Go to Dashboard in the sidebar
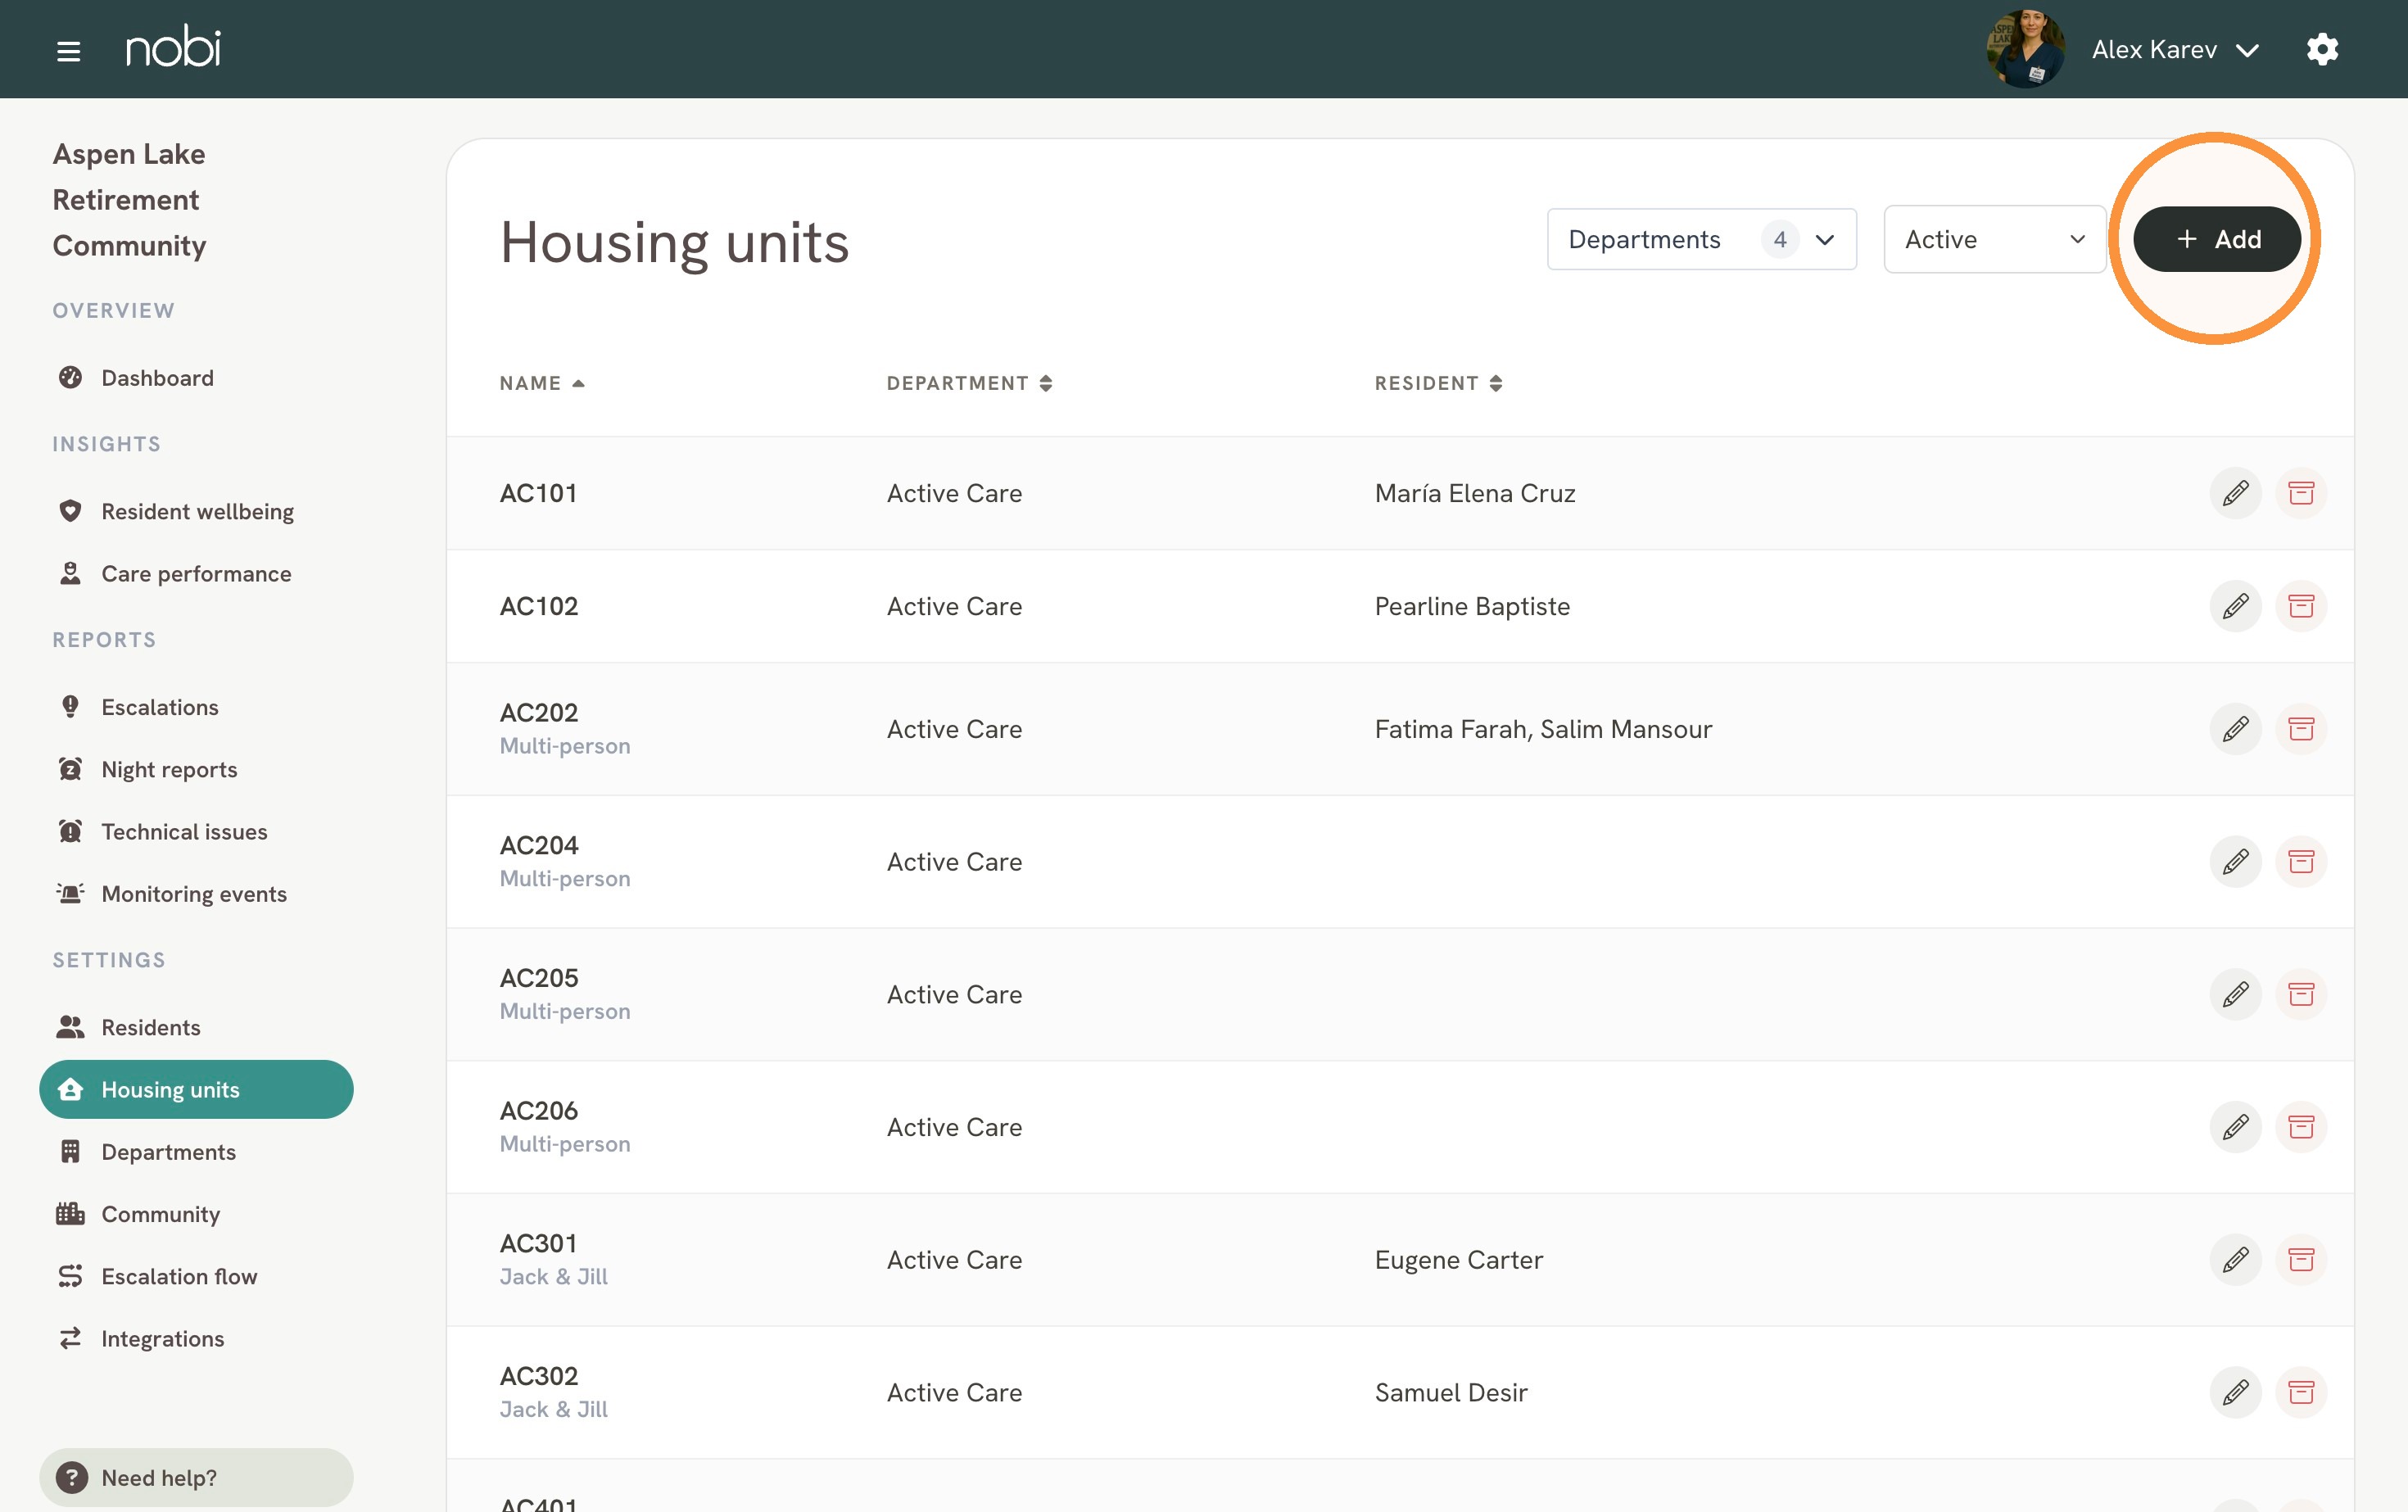Image resolution: width=2408 pixels, height=1512 pixels. pyautogui.click(x=196, y=378)
